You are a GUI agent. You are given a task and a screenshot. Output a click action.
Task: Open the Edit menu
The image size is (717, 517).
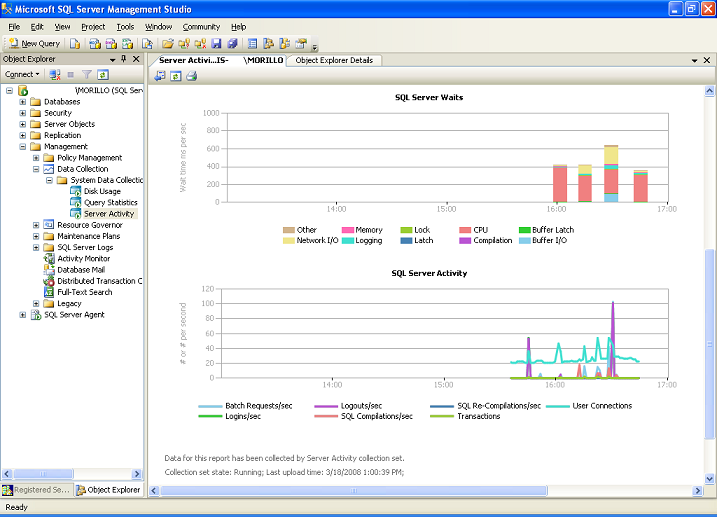pyautogui.click(x=37, y=27)
